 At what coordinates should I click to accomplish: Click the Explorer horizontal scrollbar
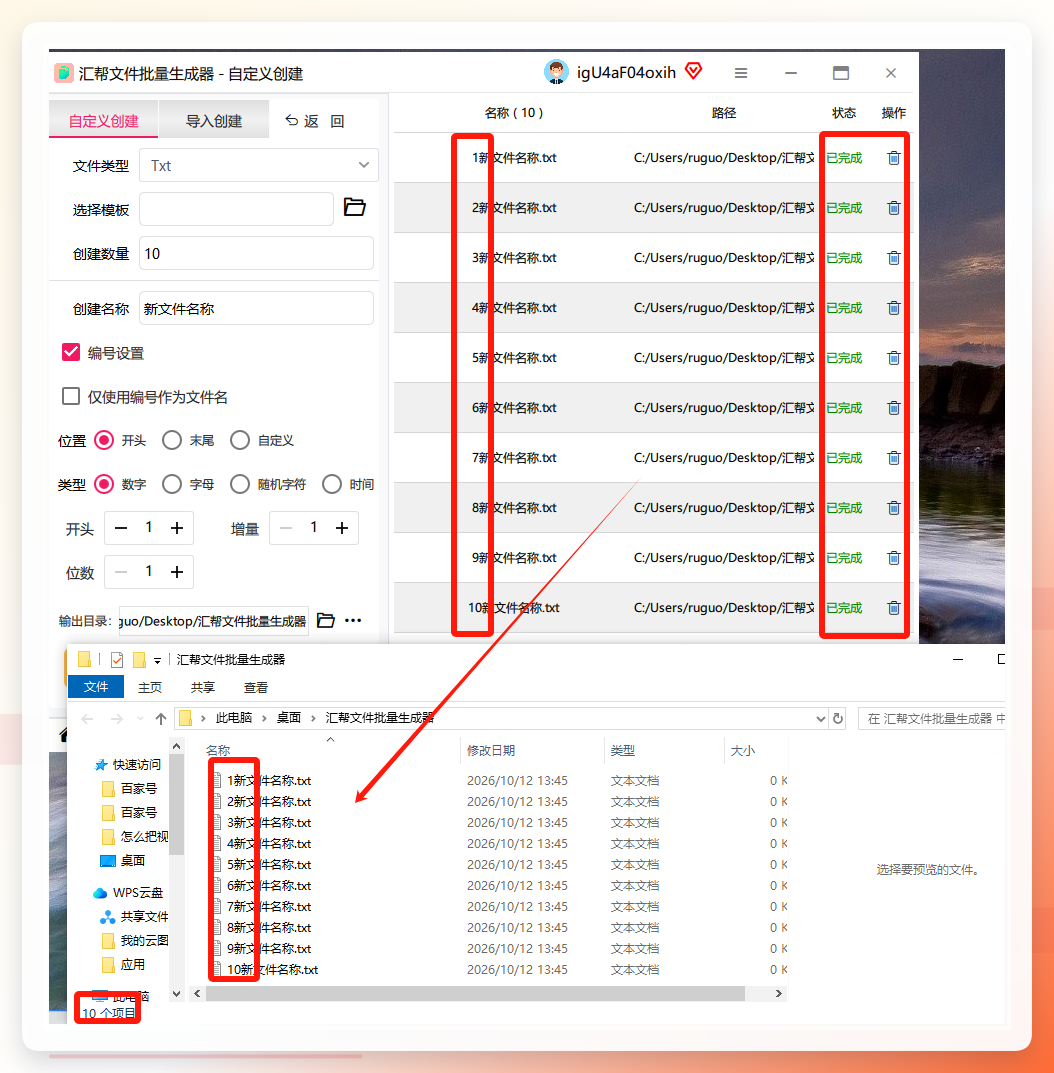point(475,994)
